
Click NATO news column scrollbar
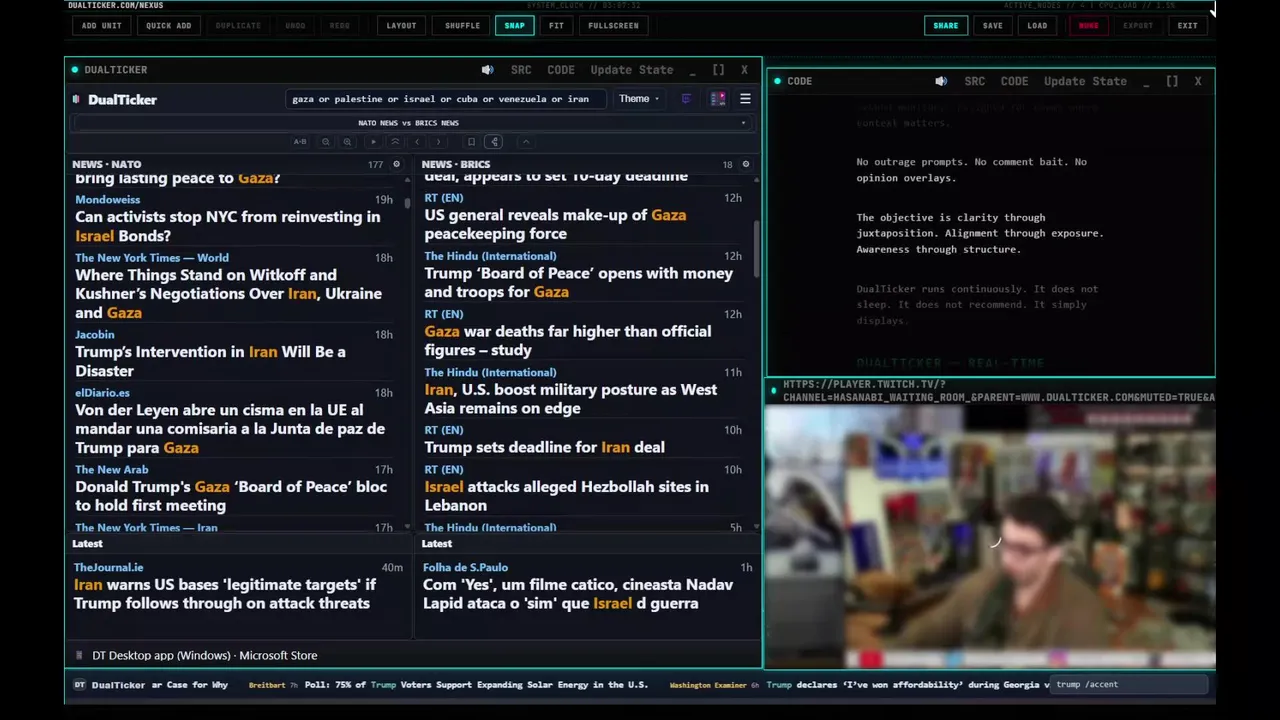[407, 202]
